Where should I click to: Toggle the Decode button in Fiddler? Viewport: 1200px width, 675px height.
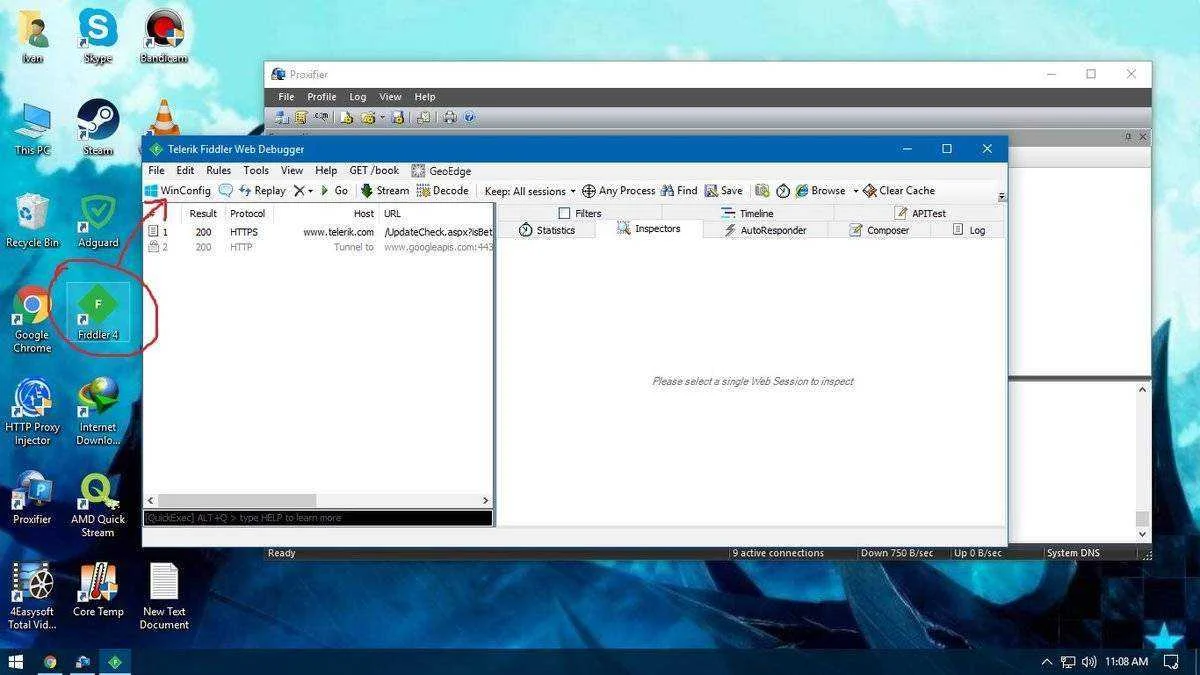(443, 190)
